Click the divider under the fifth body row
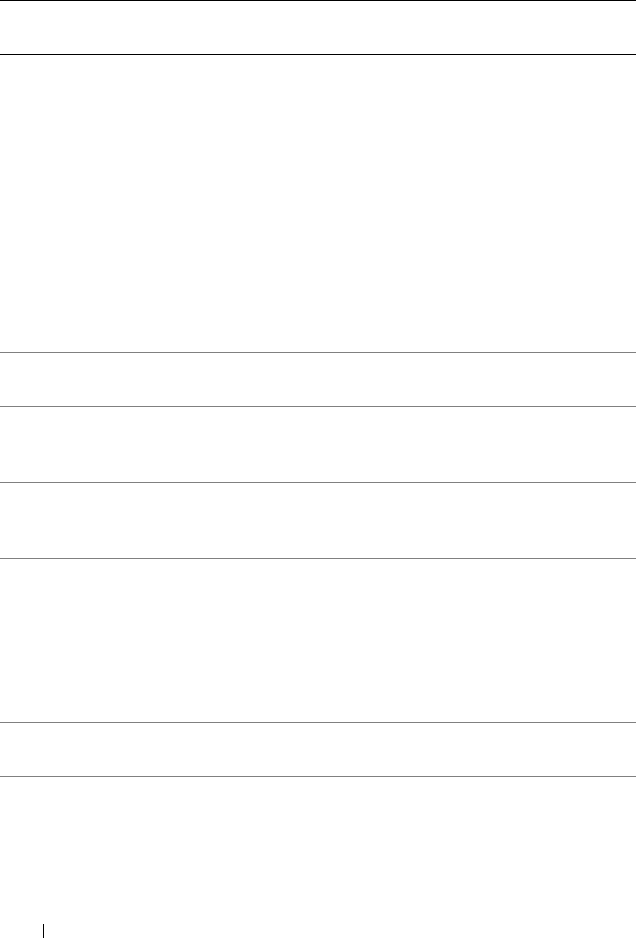The height and width of the screenshot is (938, 641). 320,722
